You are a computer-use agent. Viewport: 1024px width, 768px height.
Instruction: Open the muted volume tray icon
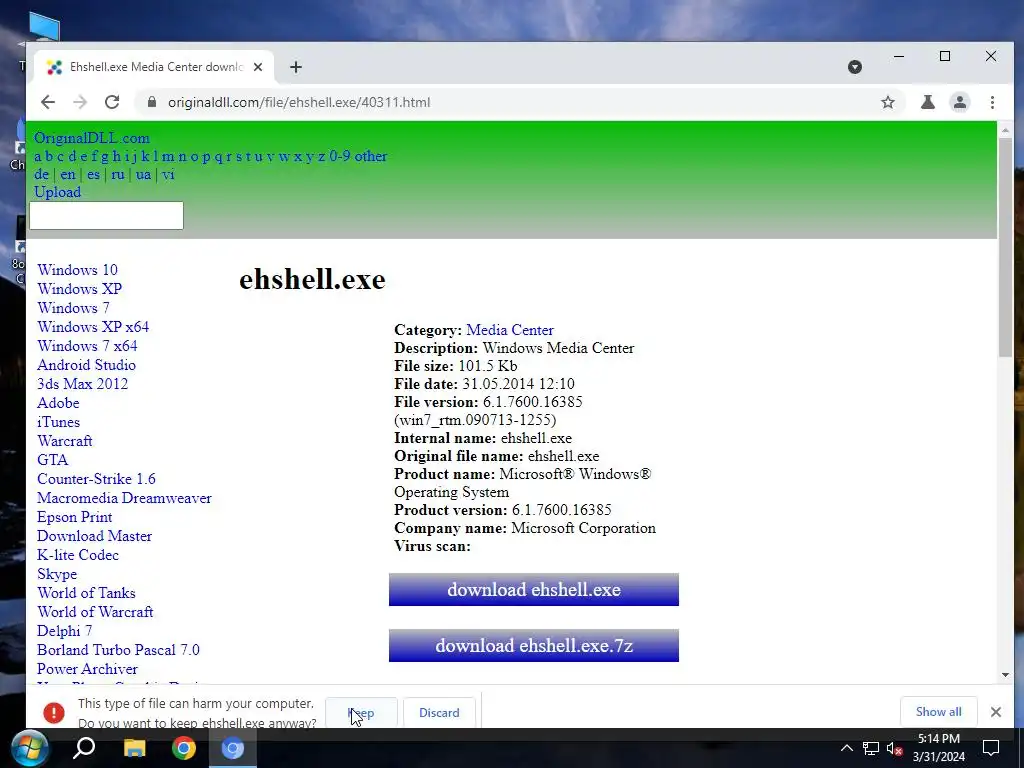895,748
